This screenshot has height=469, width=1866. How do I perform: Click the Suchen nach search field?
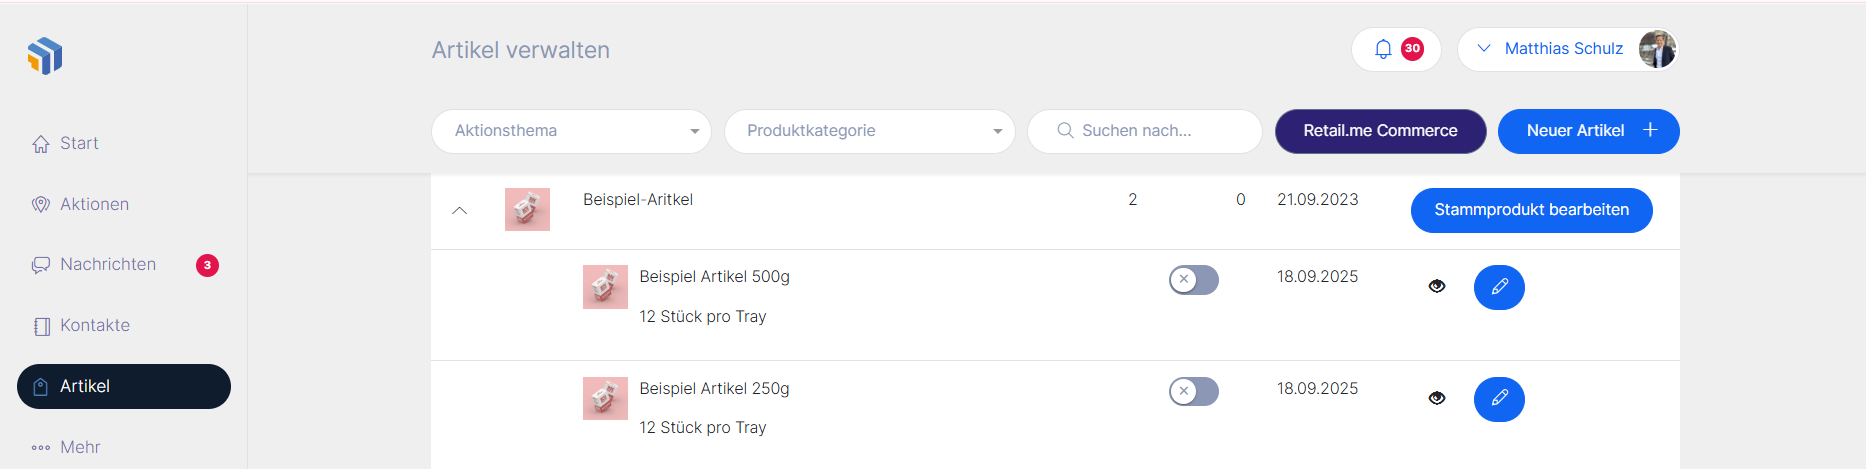tap(1160, 131)
